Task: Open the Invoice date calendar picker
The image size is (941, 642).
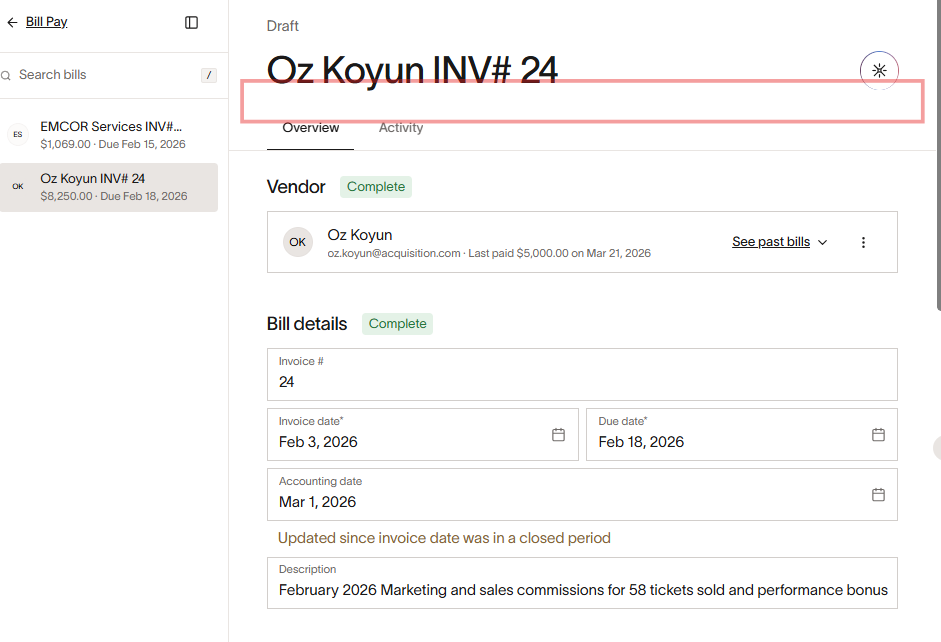Action: (558, 434)
